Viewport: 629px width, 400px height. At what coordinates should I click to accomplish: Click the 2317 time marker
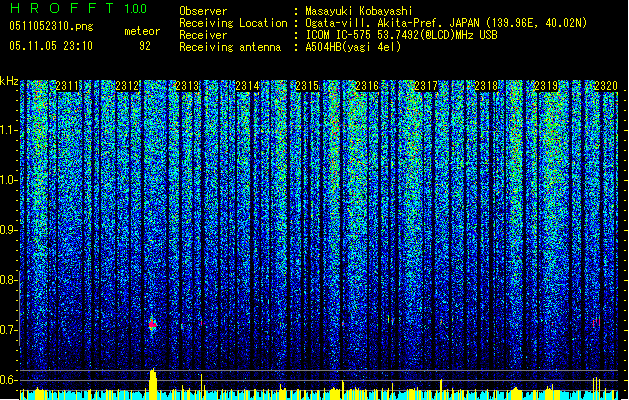point(426,86)
